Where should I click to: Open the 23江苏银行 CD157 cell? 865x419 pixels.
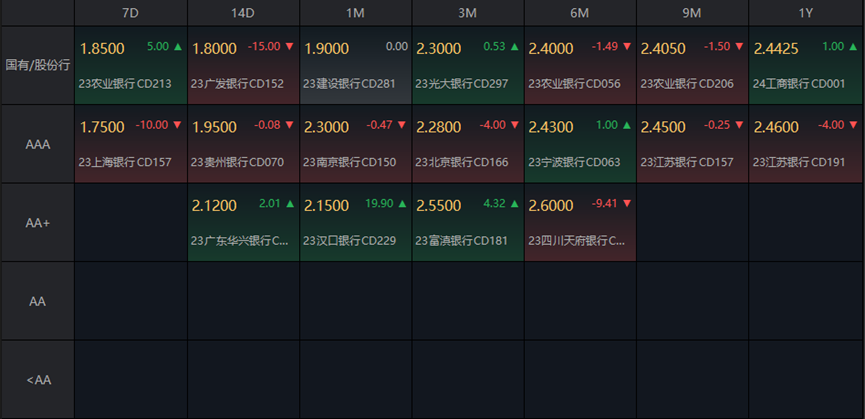coord(692,144)
